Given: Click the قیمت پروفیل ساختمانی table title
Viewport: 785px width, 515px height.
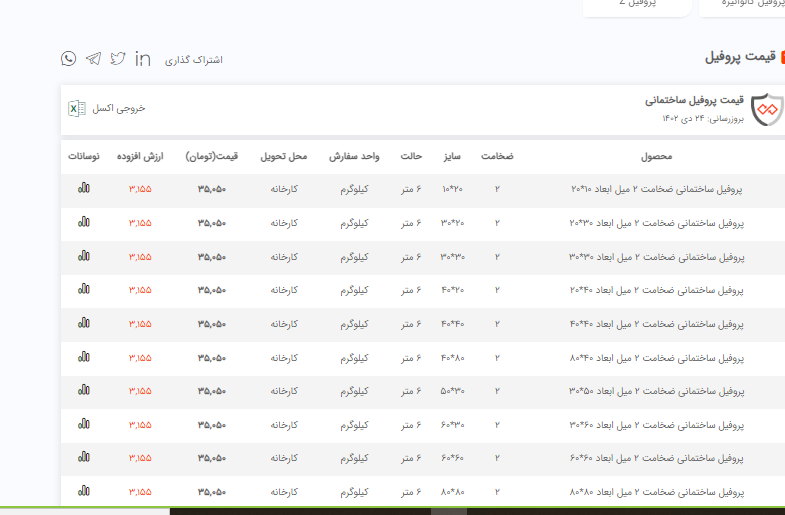Looking at the screenshot, I should pos(694,101).
